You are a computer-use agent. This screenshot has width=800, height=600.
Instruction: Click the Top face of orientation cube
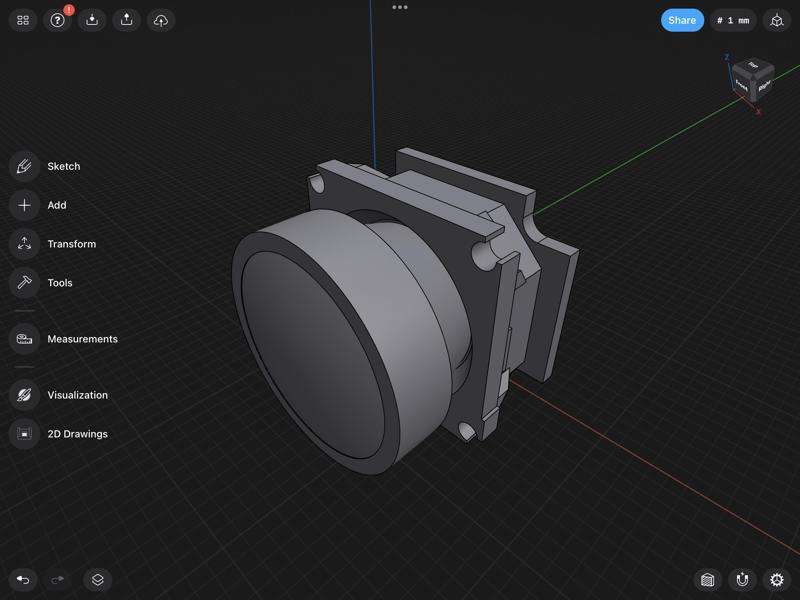pyautogui.click(x=753, y=68)
